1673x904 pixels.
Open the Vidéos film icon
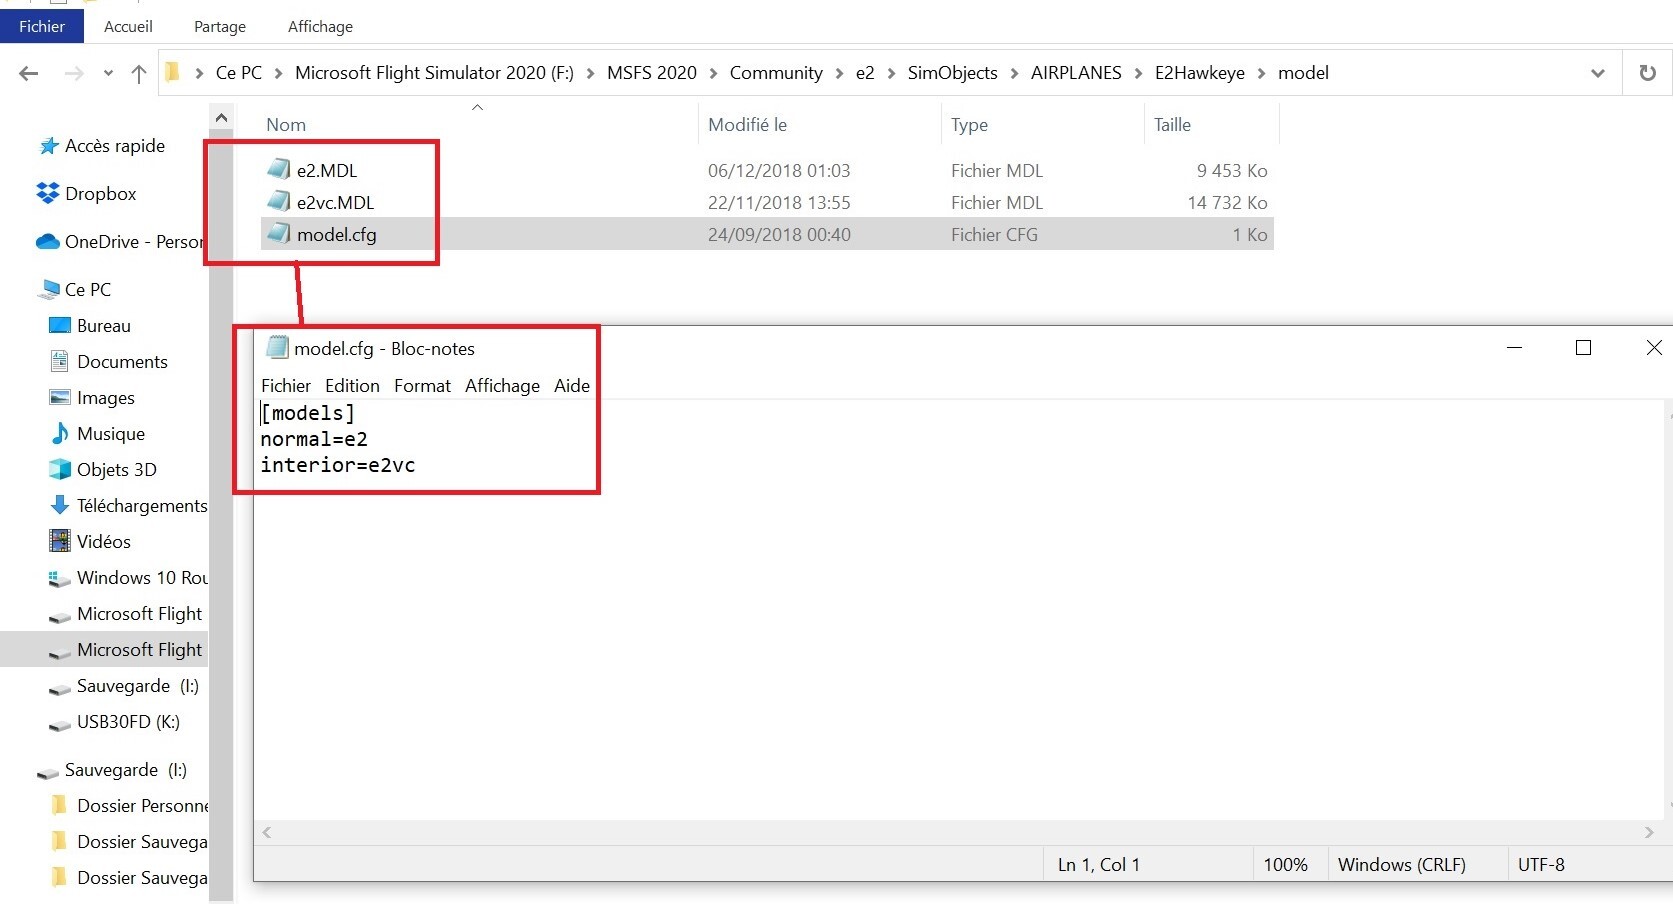coord(60,541)
